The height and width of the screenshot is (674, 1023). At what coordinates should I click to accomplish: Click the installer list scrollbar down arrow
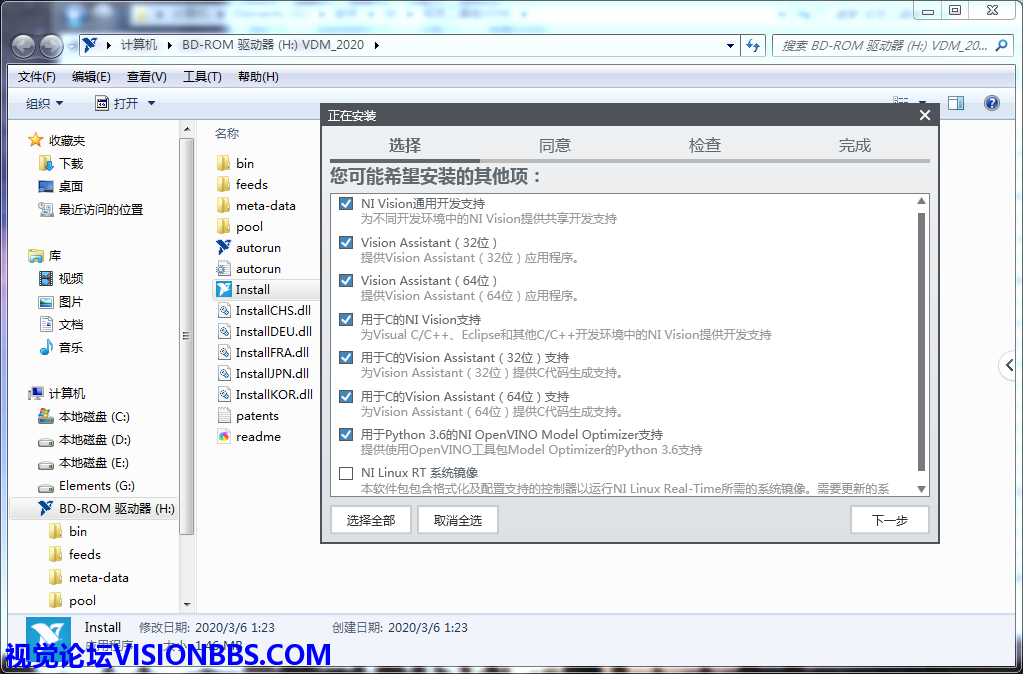(x=921, y=489)
